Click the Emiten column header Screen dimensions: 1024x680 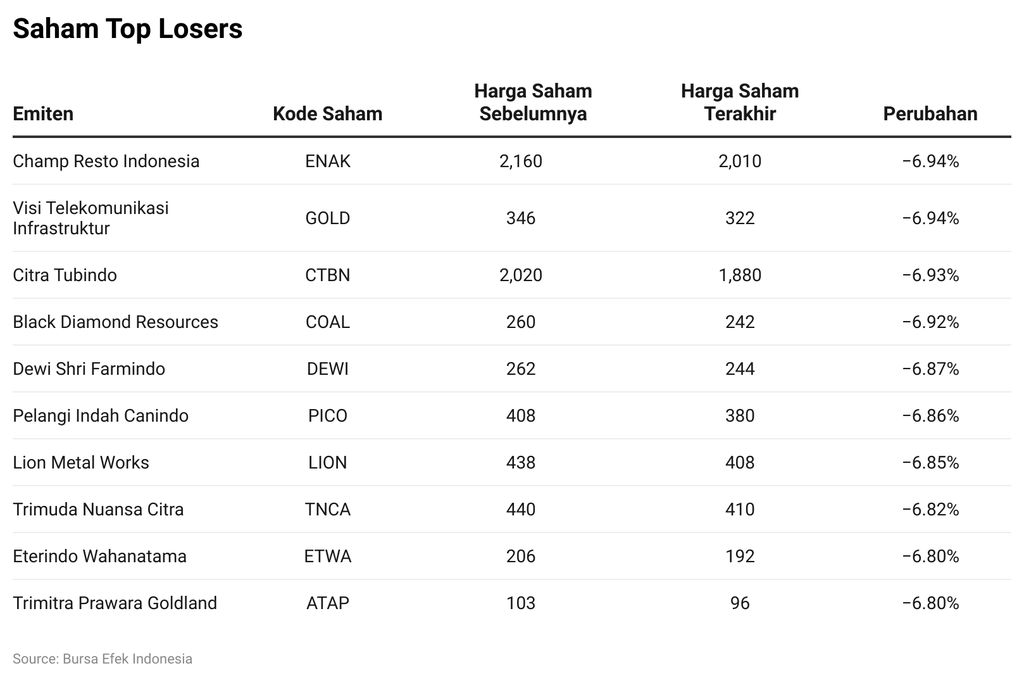tap(43, 114)
